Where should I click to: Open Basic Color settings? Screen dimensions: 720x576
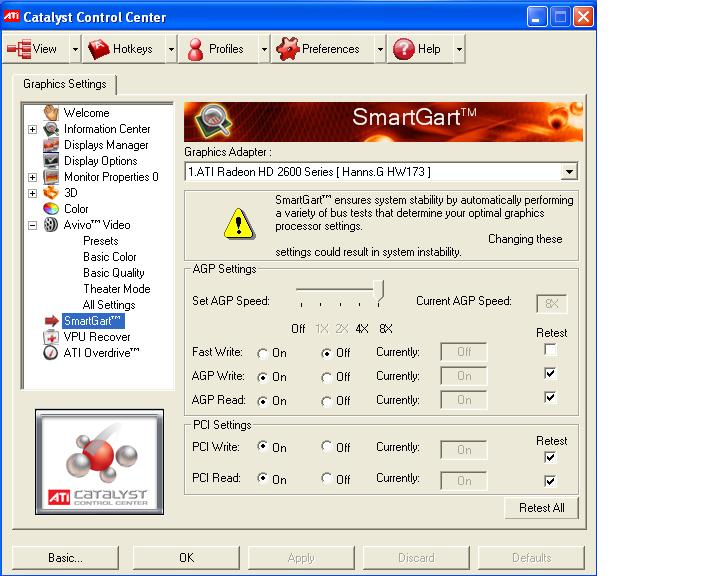point(110,257)
